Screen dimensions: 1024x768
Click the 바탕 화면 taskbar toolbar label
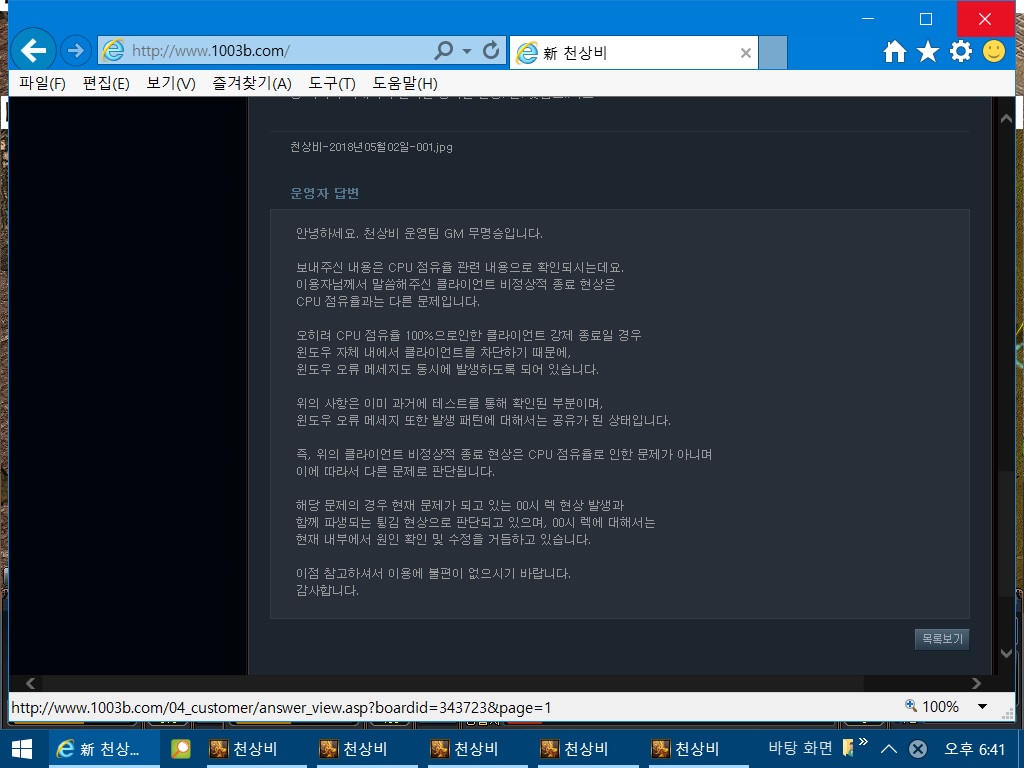click(x=800, y=748)
